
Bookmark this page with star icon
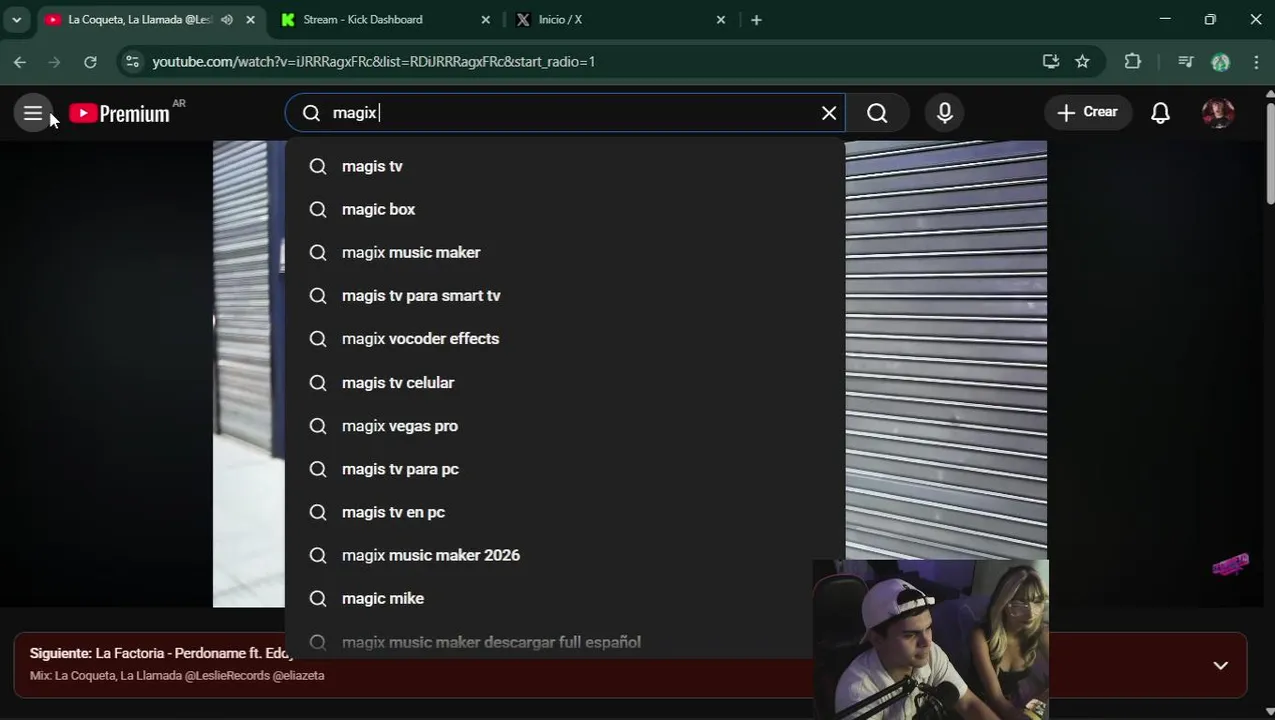click(x=1082, y=62)
